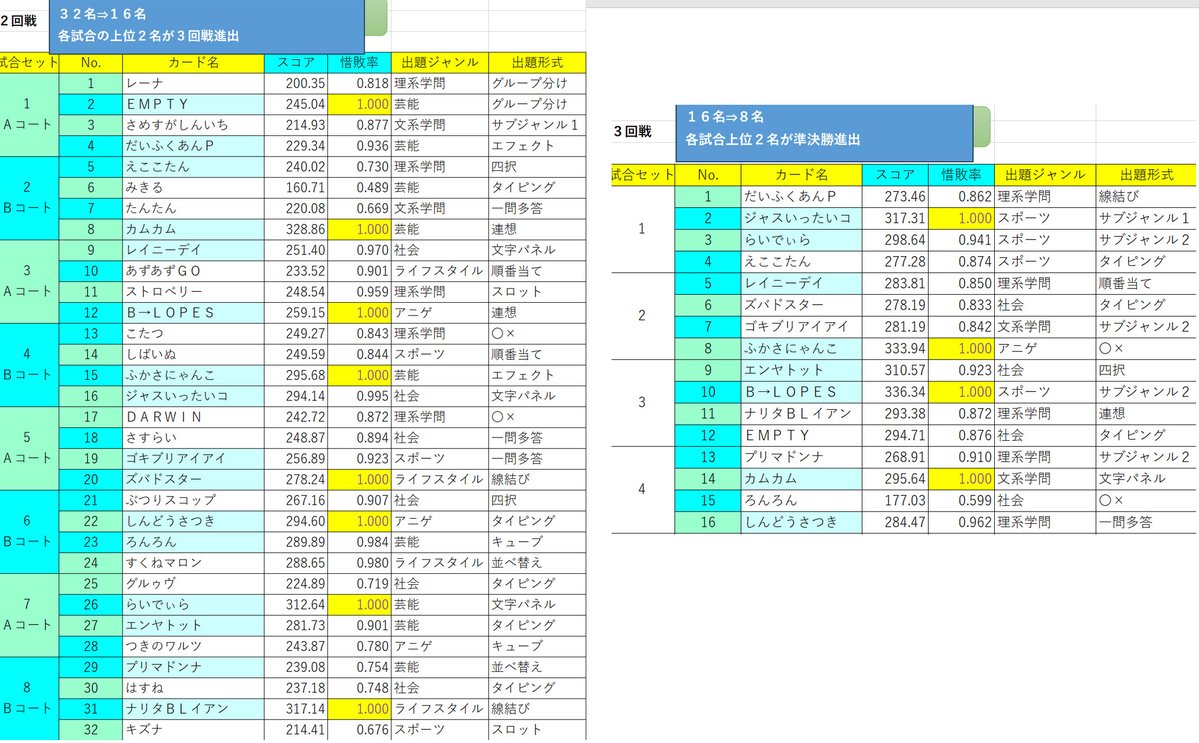Viewport: 1199px width, 743px height.
Task: Select the 'グルゥヴ' name cell
Action: pyautogui.click(x=193, y=583)
